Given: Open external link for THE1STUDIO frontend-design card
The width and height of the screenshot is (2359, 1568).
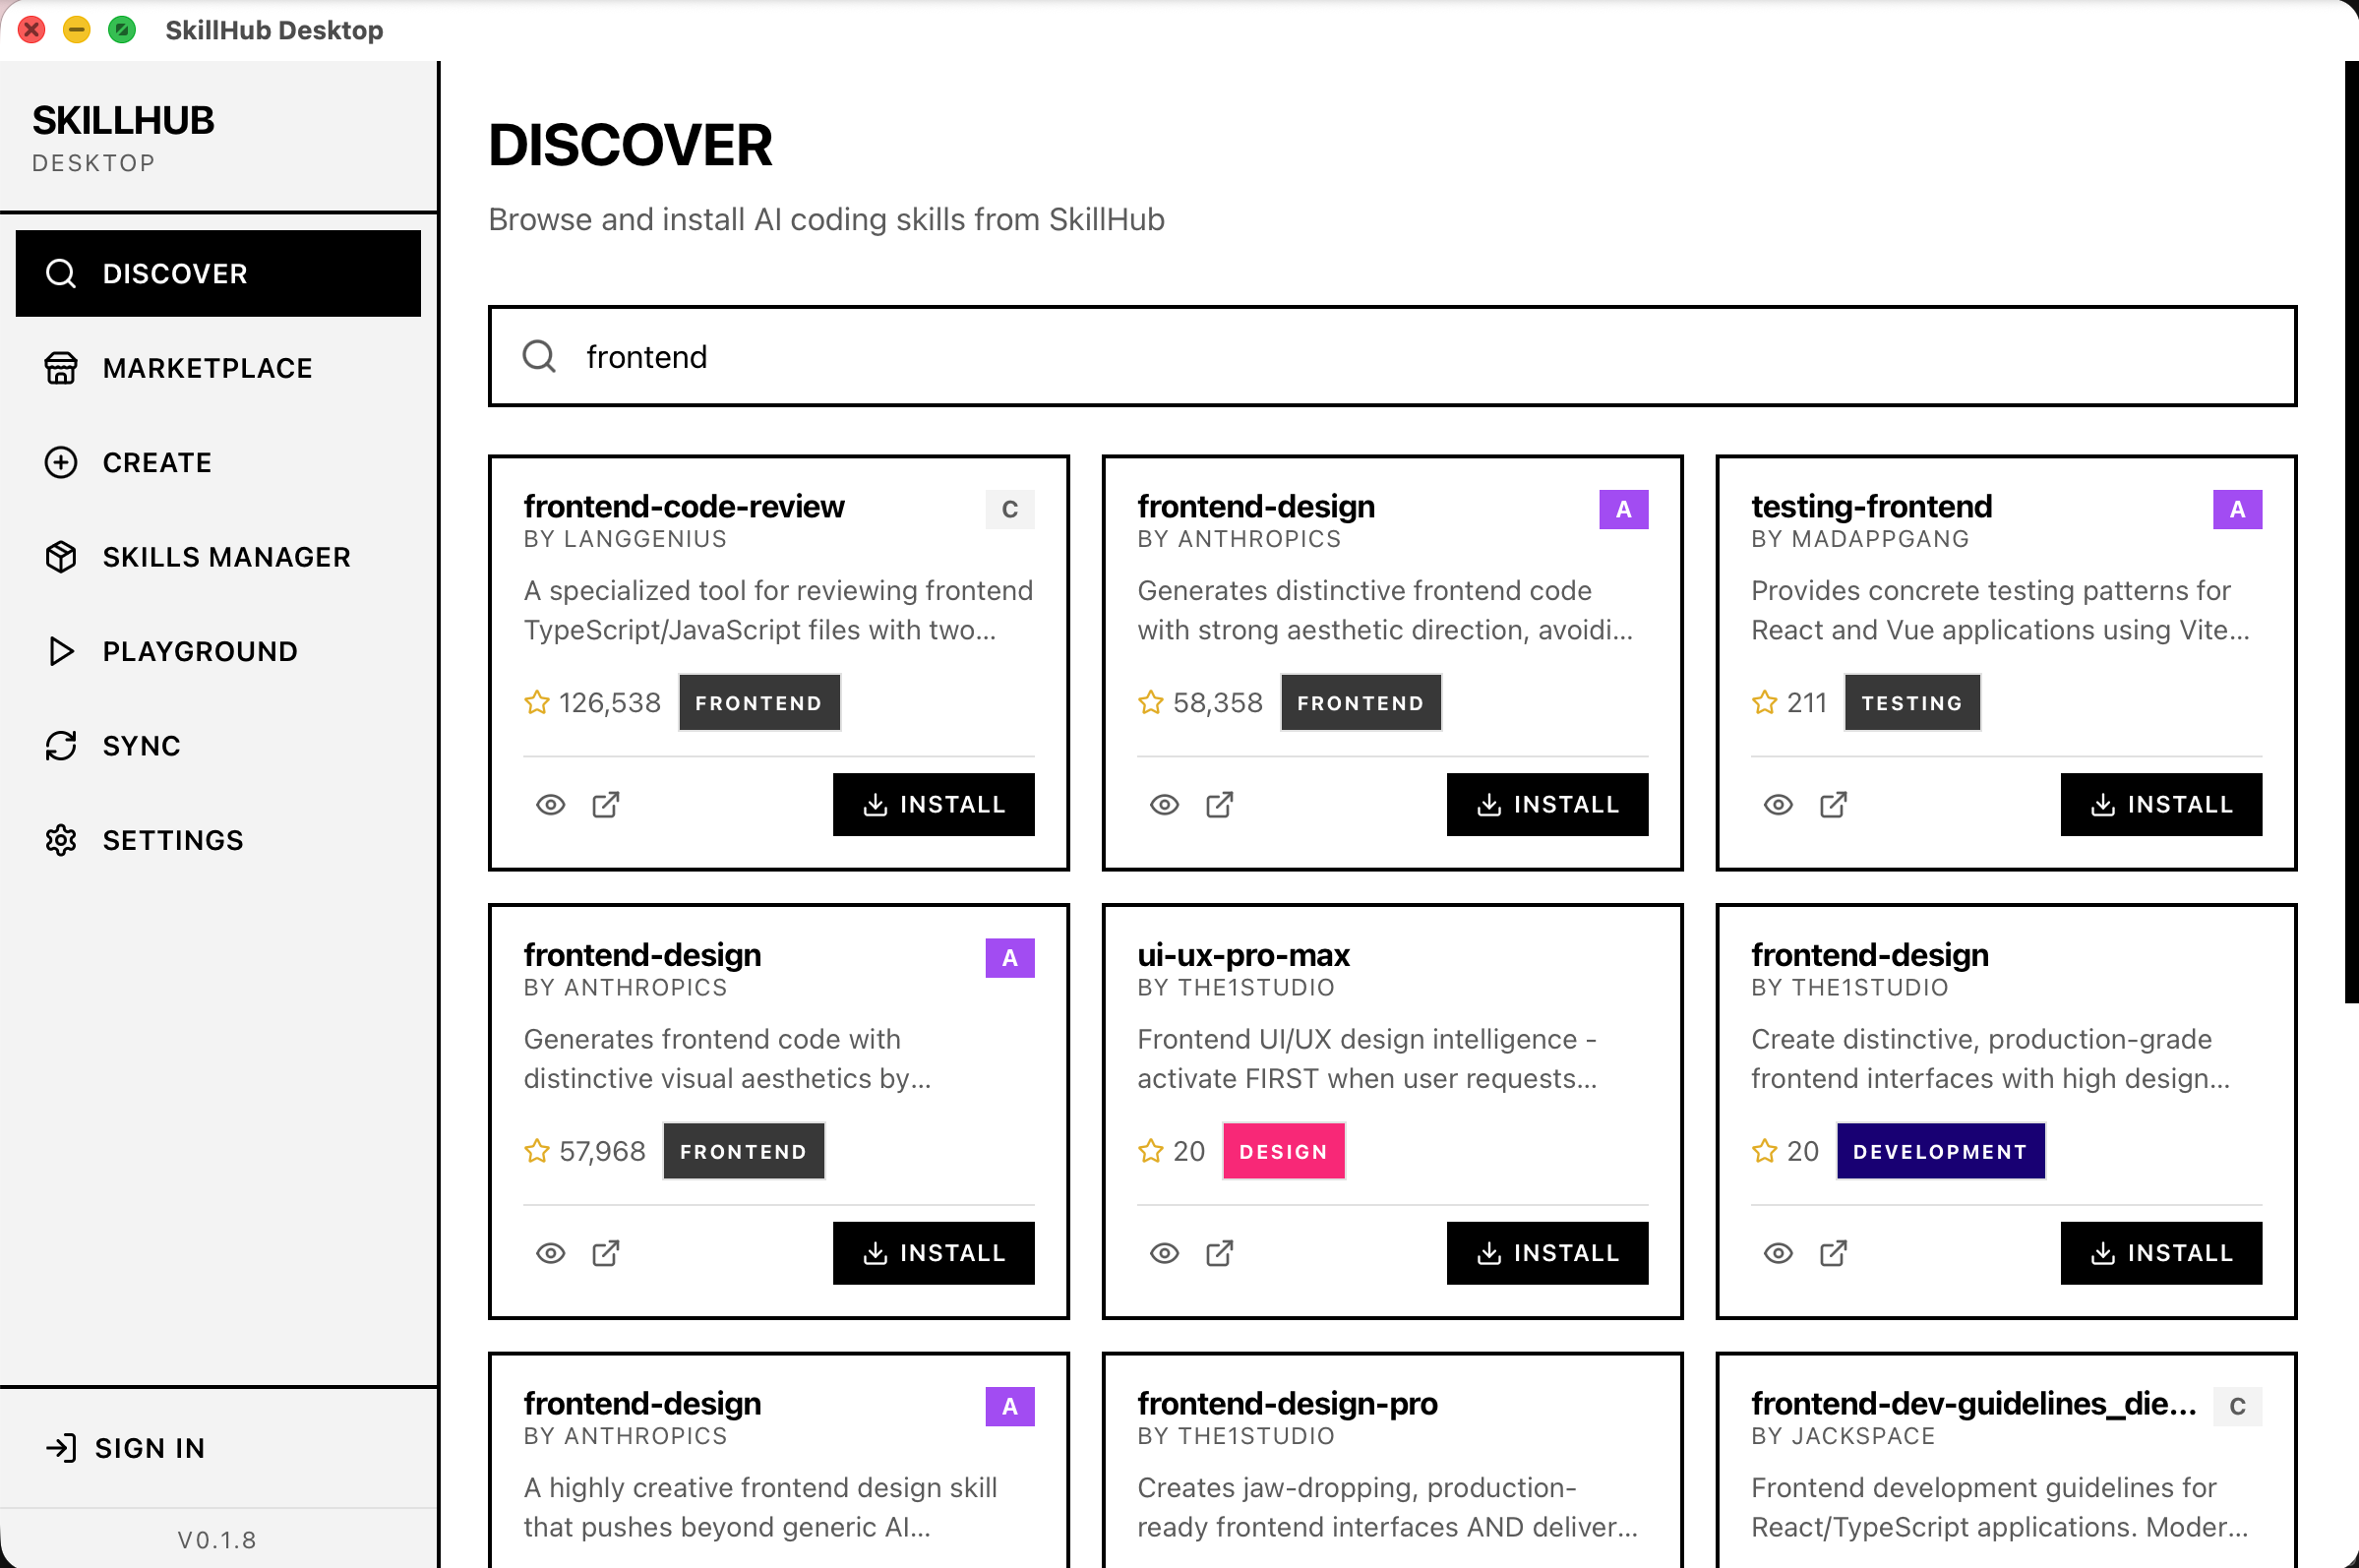Looking at the screenshot, I should [1832, 1253].
